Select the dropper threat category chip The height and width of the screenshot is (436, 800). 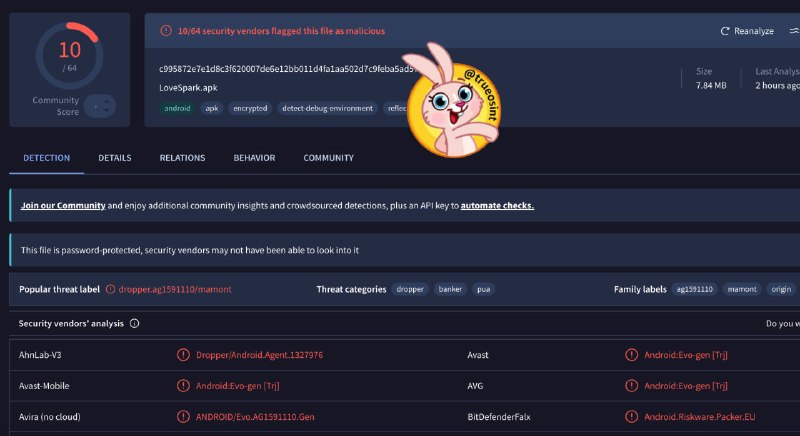click(410, 289)
